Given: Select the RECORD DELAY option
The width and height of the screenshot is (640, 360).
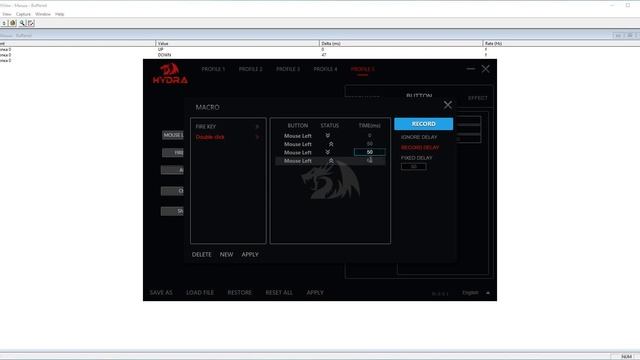Looking at the screenshot, I should click(x=420, y=147).
